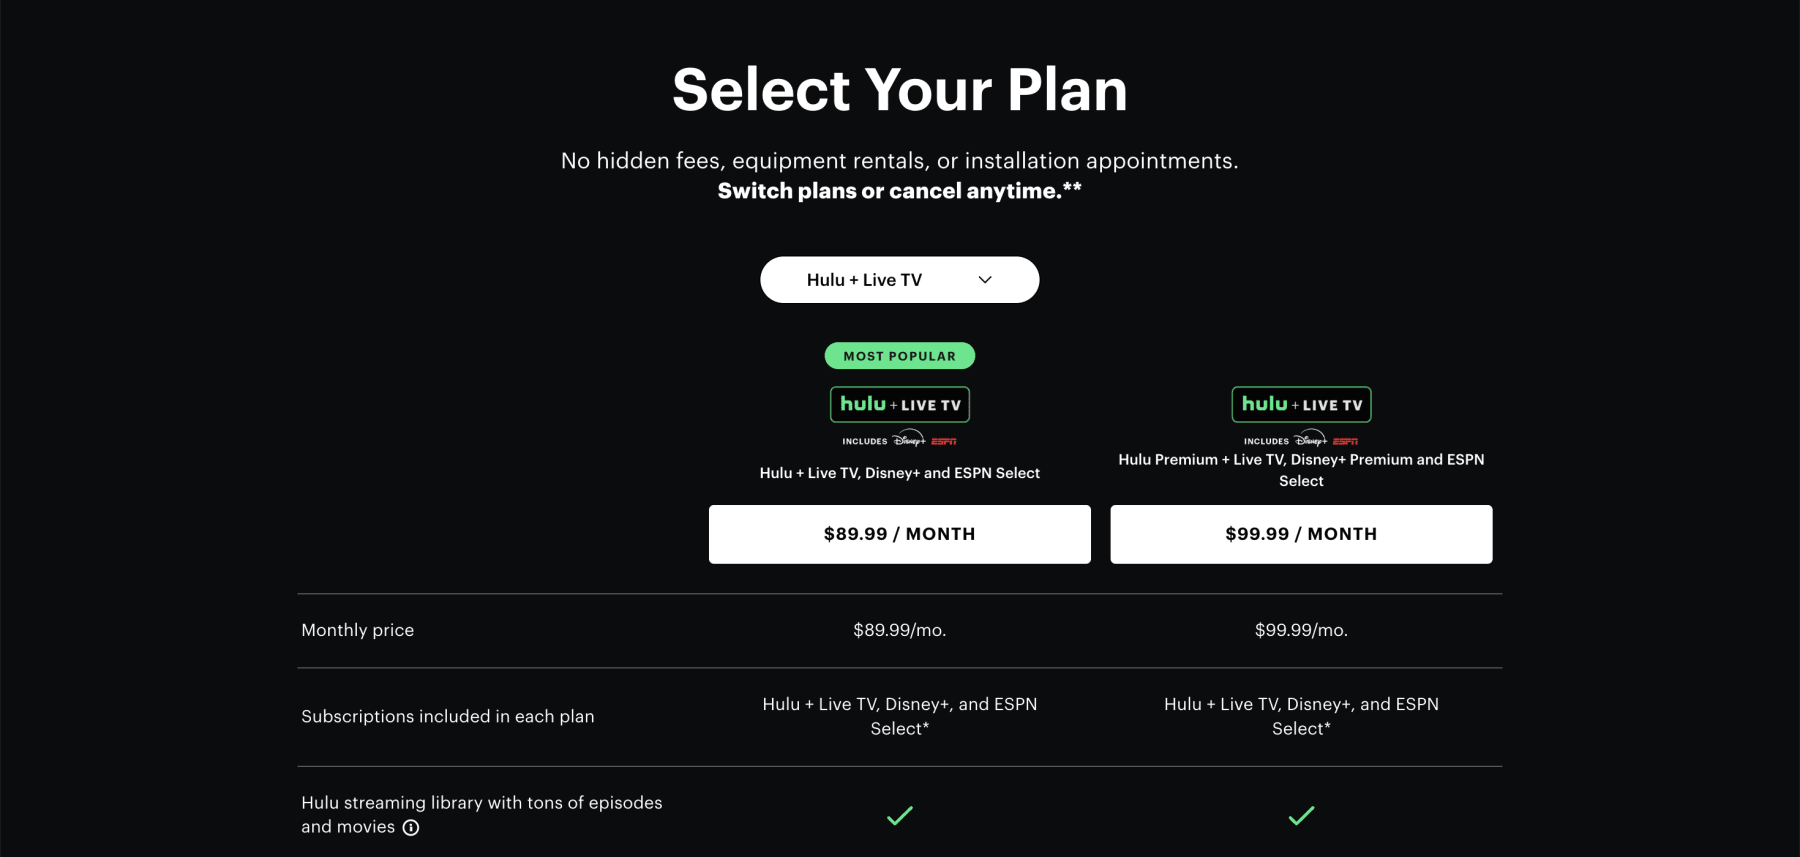The height and width of the screenshot is (857, 1800).
Task: Click the dropdown chevron next to Hulu + Live TV
Action: (983, 279)
